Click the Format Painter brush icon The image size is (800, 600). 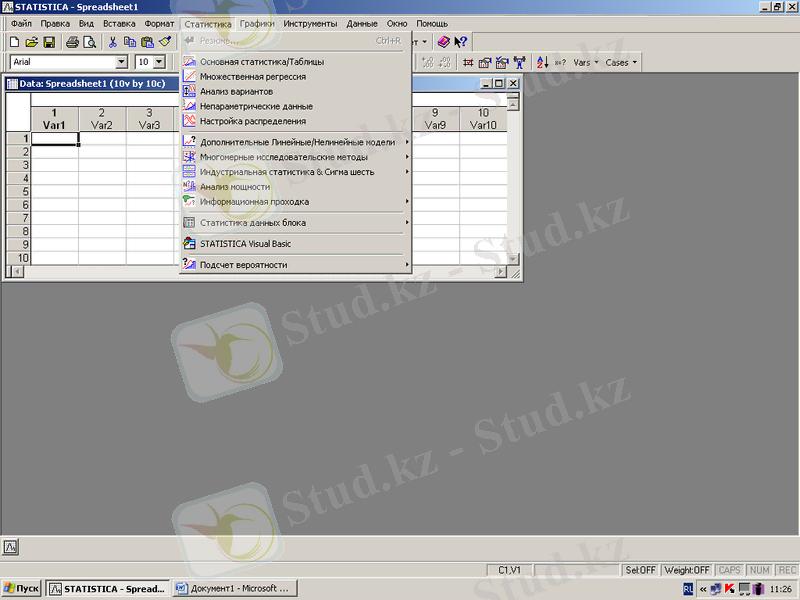click(165, 42)
